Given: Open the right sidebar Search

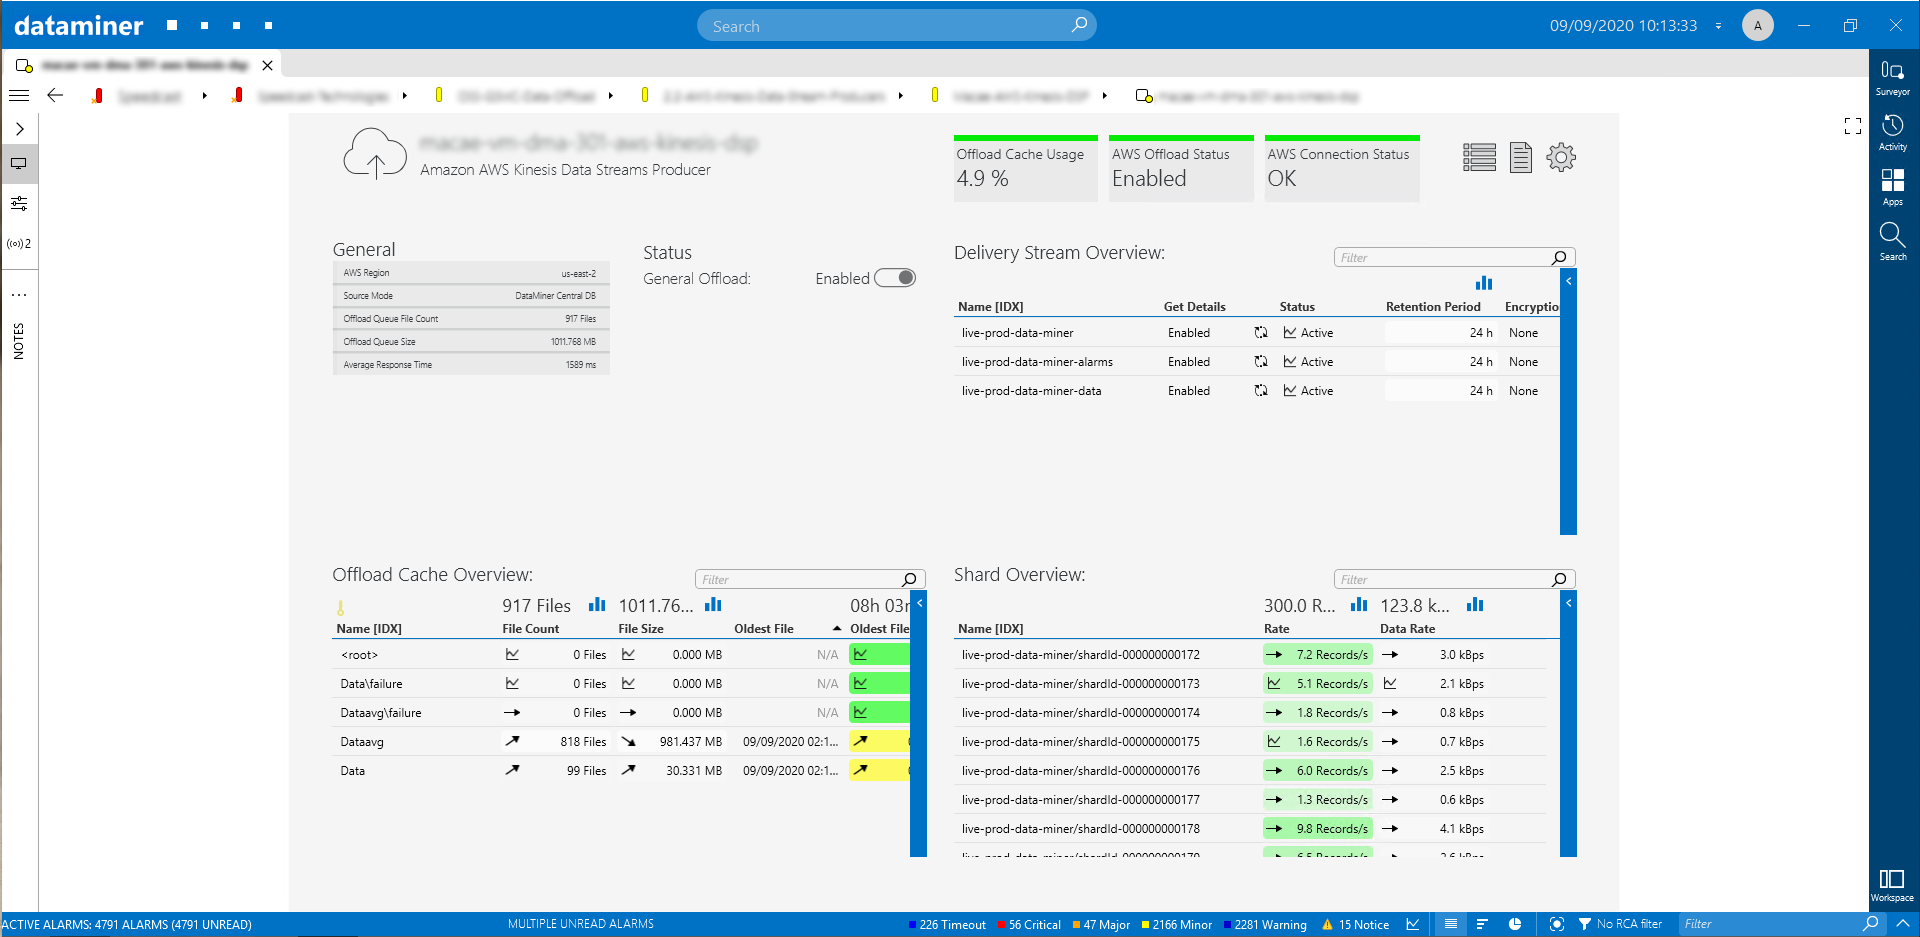Looking at the screenshot, I should tap(1892, 242).
